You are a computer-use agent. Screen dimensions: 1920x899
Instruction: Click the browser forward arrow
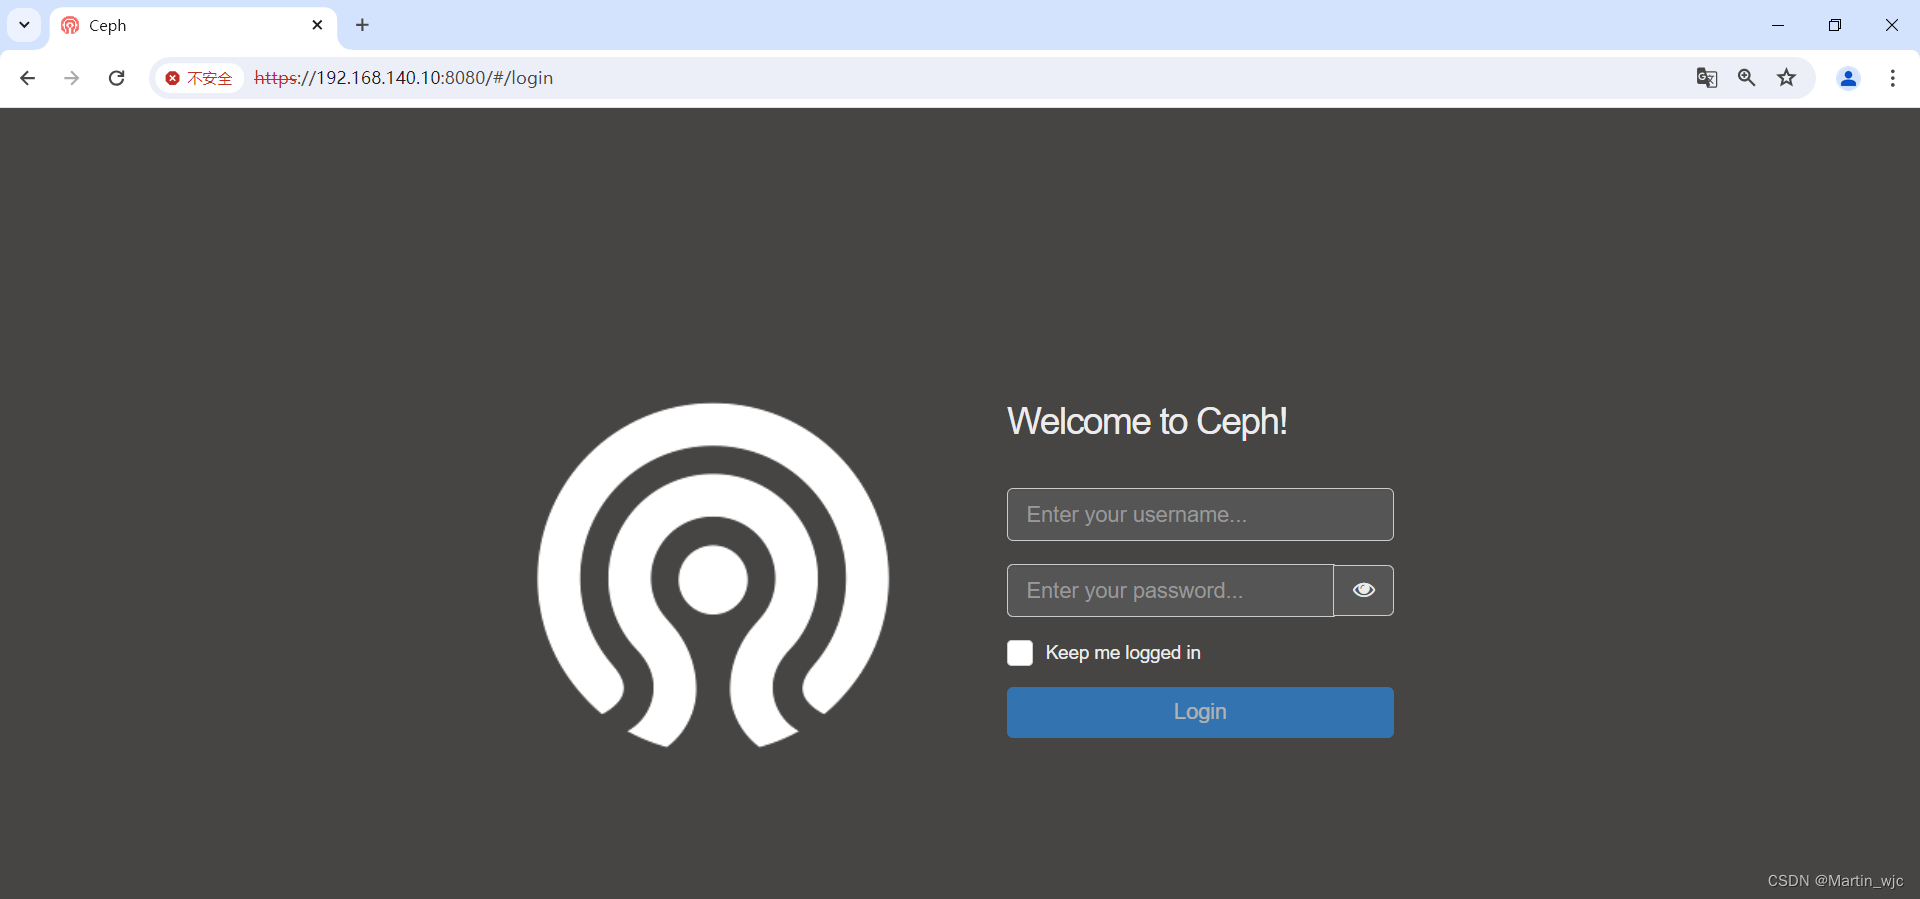[71, 78]
